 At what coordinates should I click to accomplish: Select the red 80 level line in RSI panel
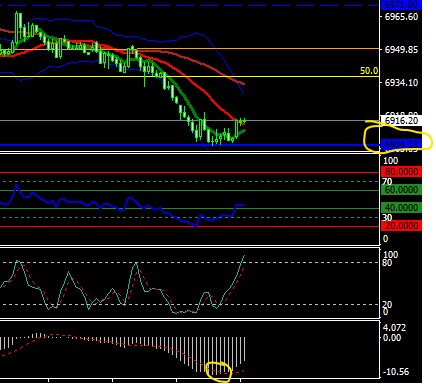190,173
